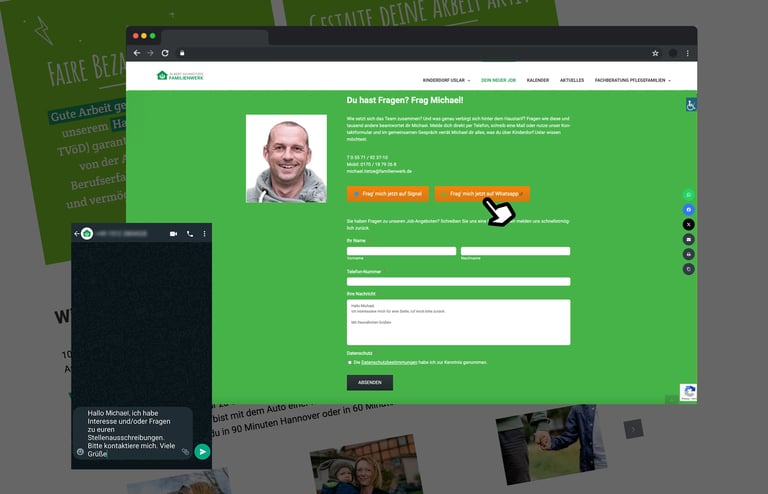Go back in the WhatsApp chat window
Image resolution: width=768 pixels, height=494 pixels.
76,234
